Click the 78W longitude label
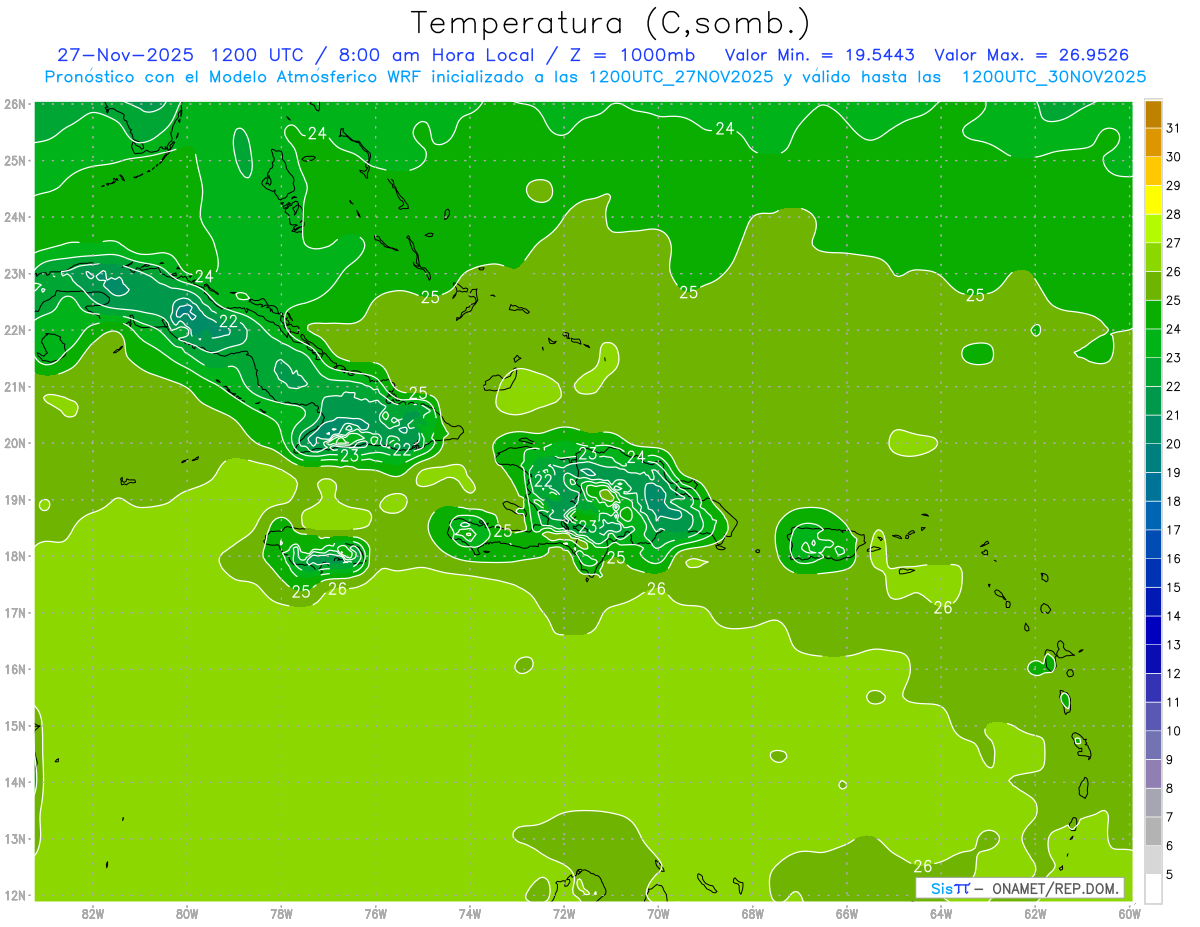The height and width of the screenshot is (927, 1200). pyautogui.click(x=281, y=913)
